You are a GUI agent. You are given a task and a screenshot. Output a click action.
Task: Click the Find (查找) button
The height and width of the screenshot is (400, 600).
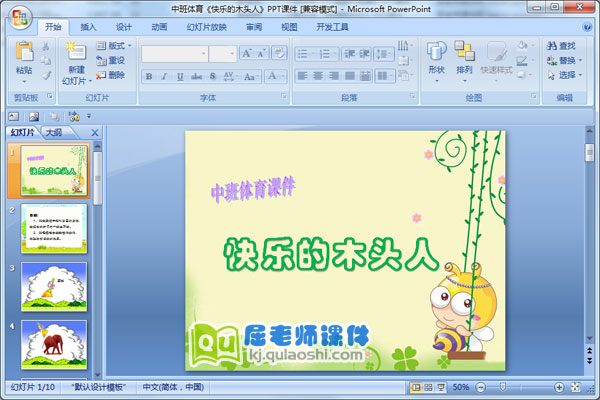561,46
